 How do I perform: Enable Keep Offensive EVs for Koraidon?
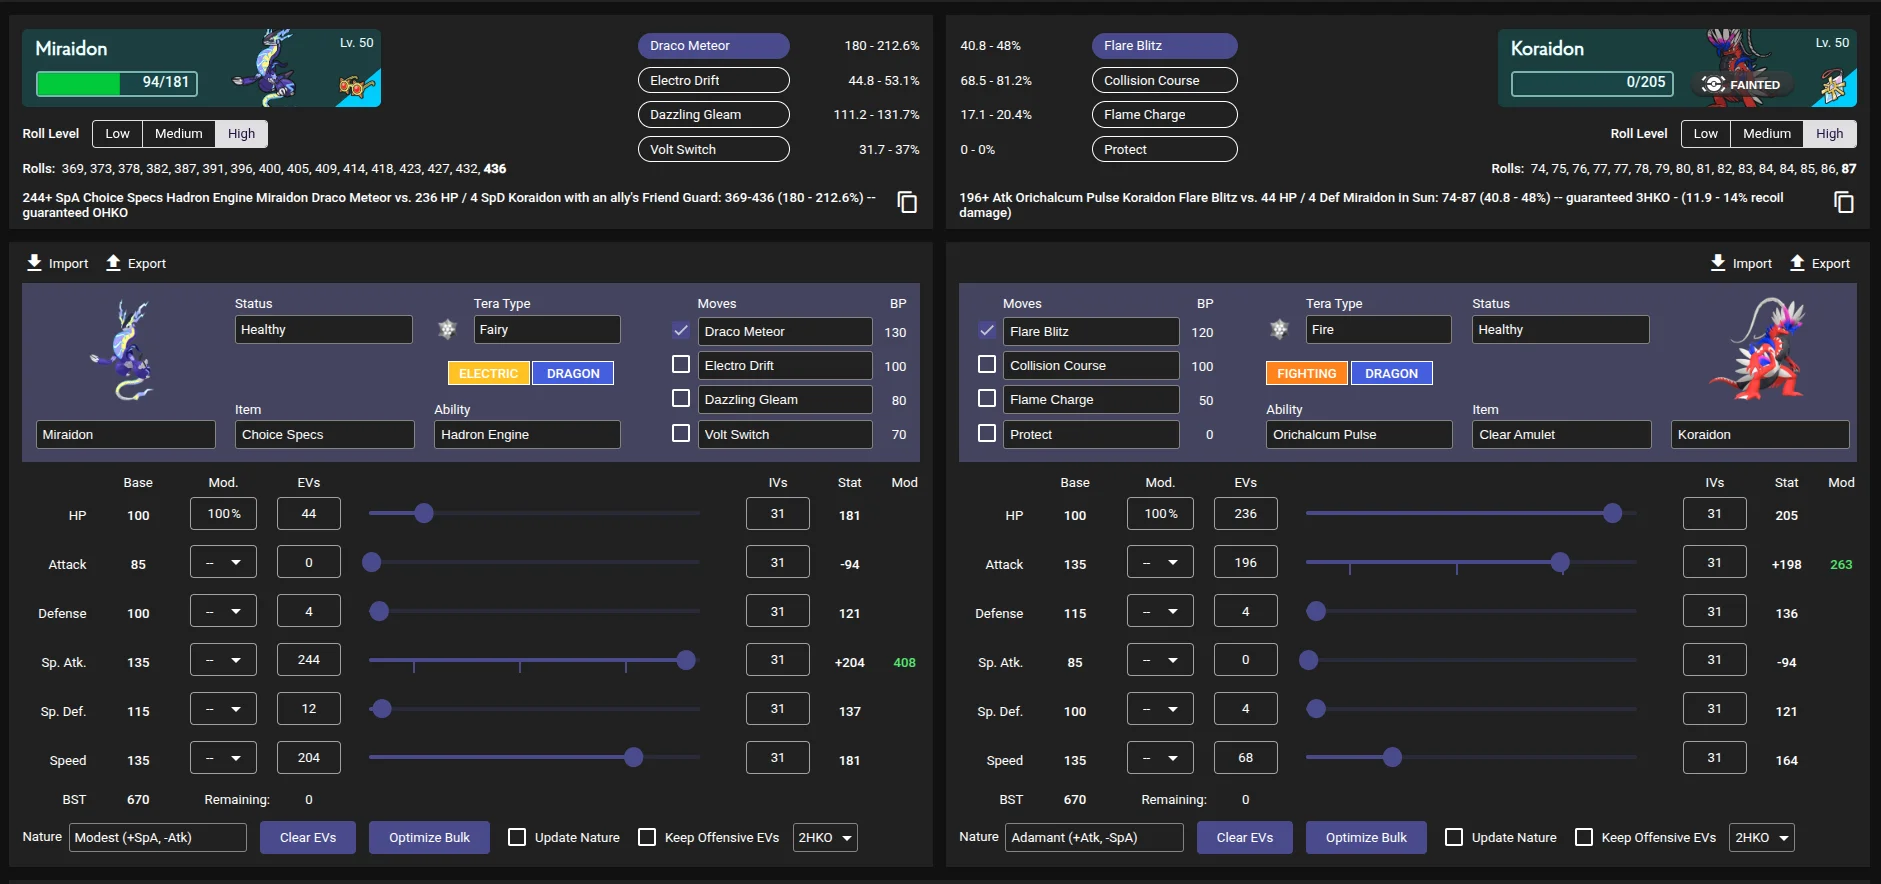point(1584,837)
